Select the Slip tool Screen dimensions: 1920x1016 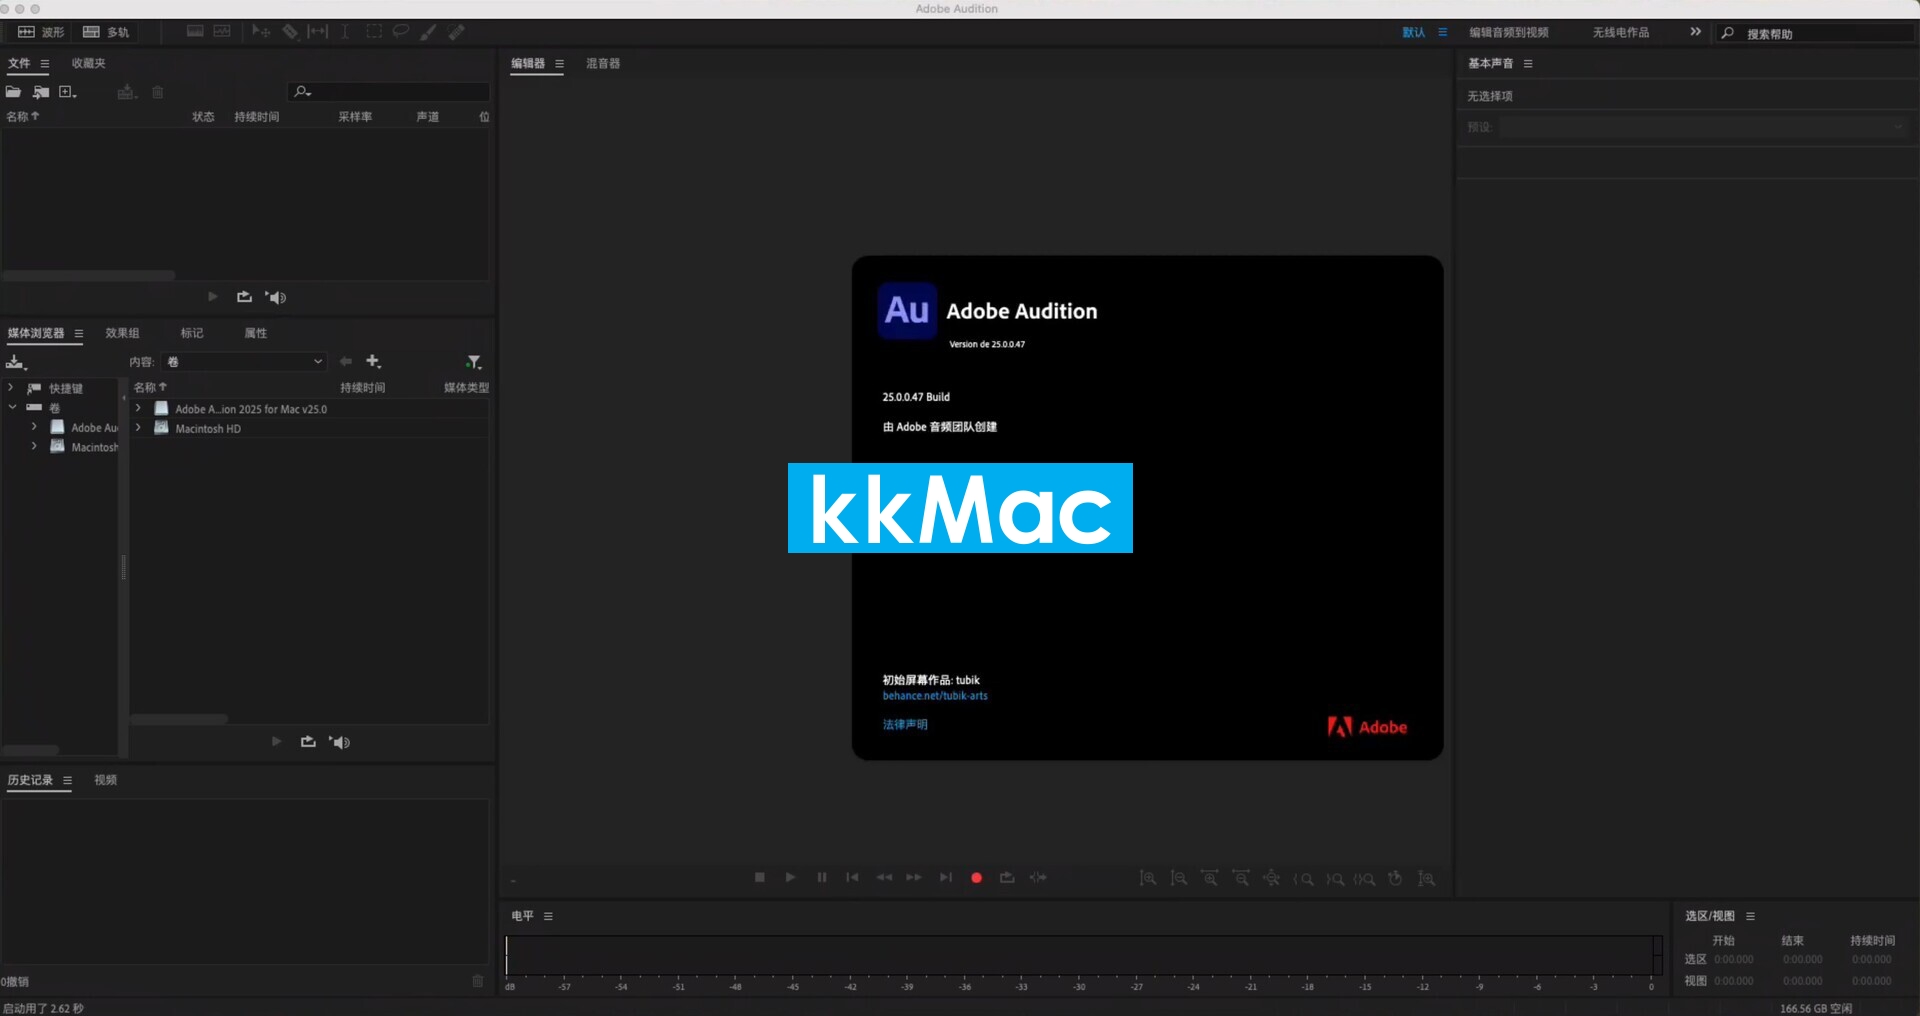(x=317, y=32)
